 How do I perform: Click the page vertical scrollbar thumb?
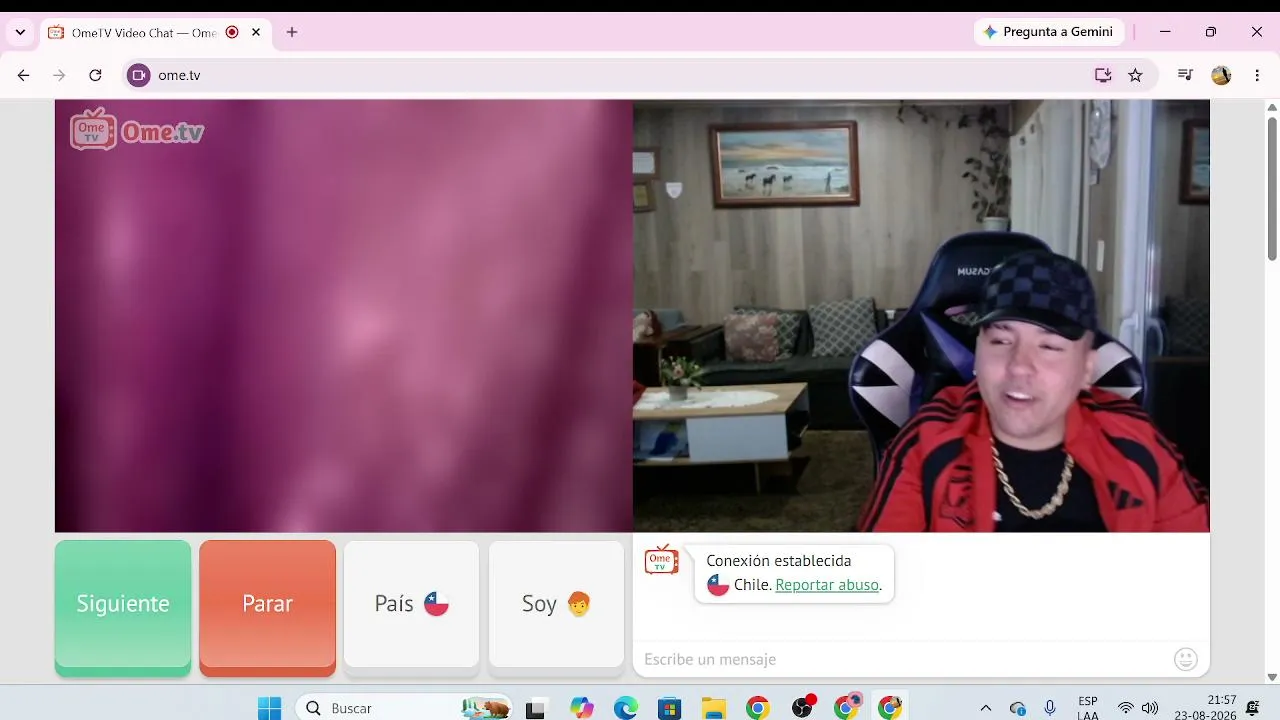tap(1272, 188)
